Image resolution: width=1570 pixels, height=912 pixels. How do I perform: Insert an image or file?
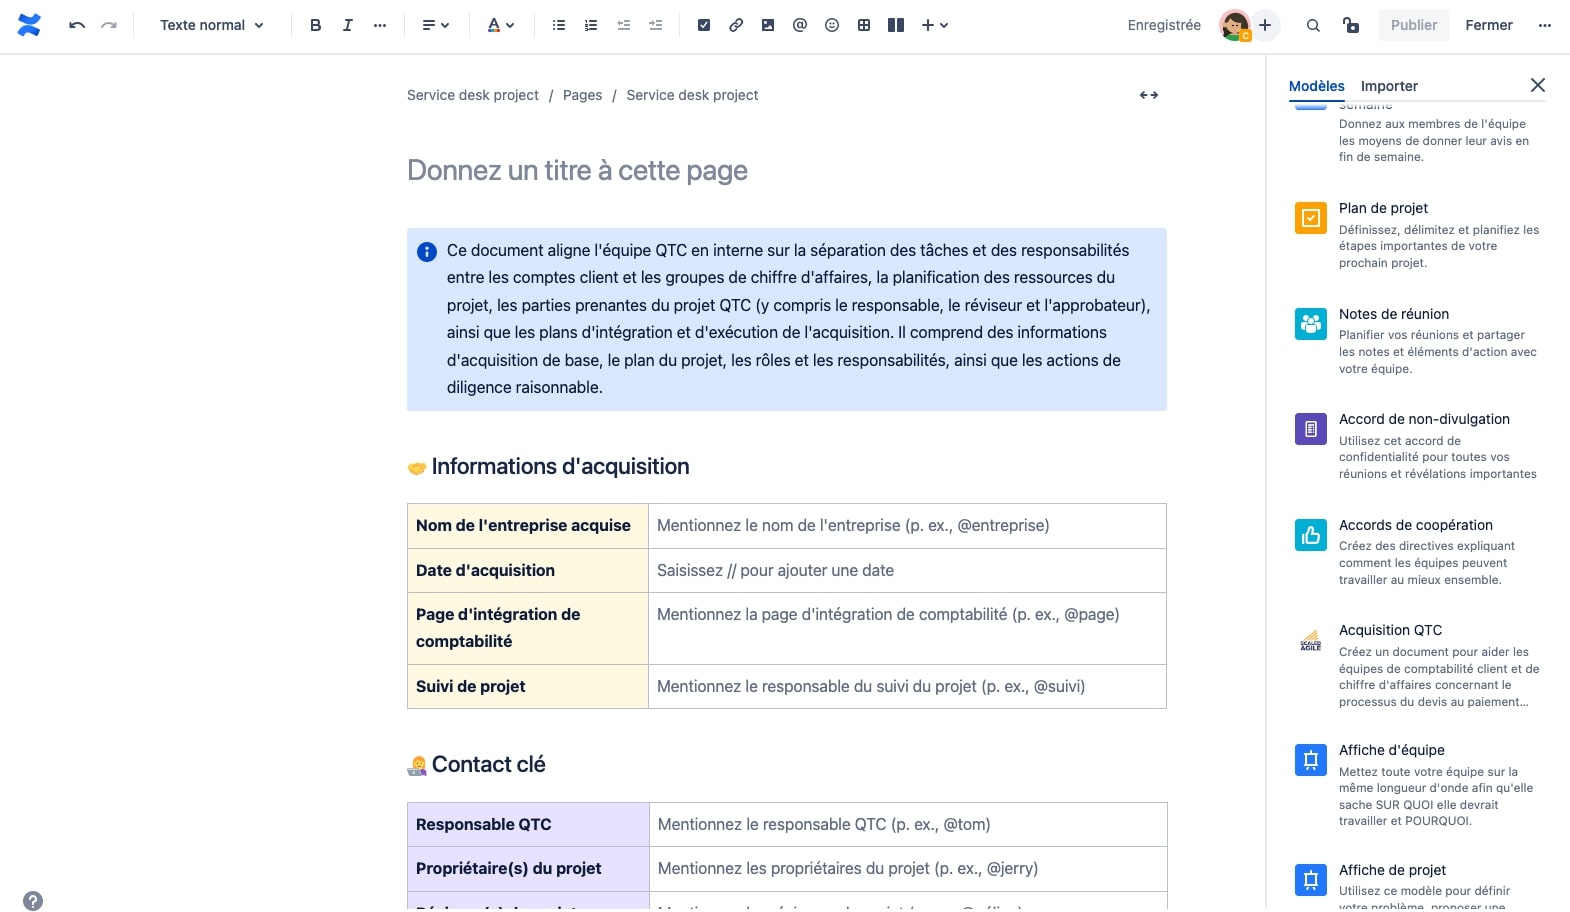(768, 25)
